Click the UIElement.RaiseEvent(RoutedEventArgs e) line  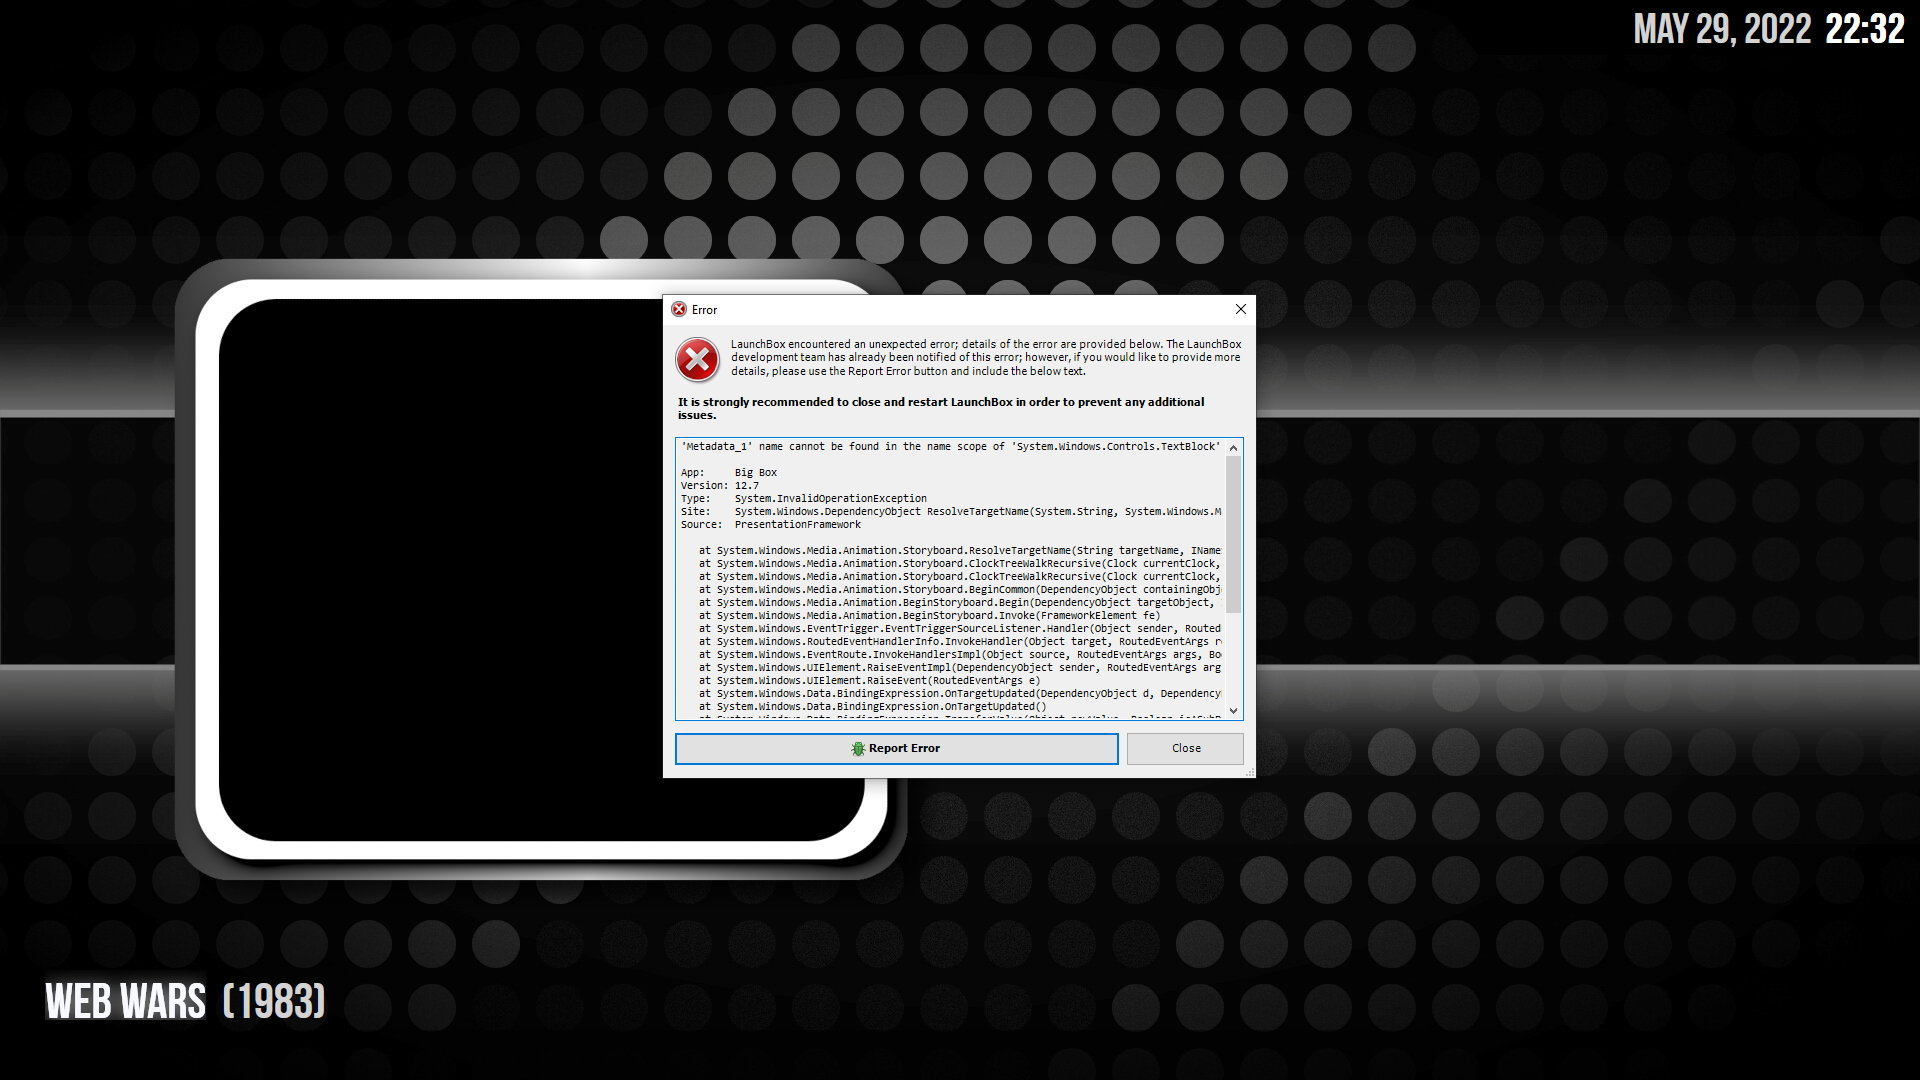point(869,680)
